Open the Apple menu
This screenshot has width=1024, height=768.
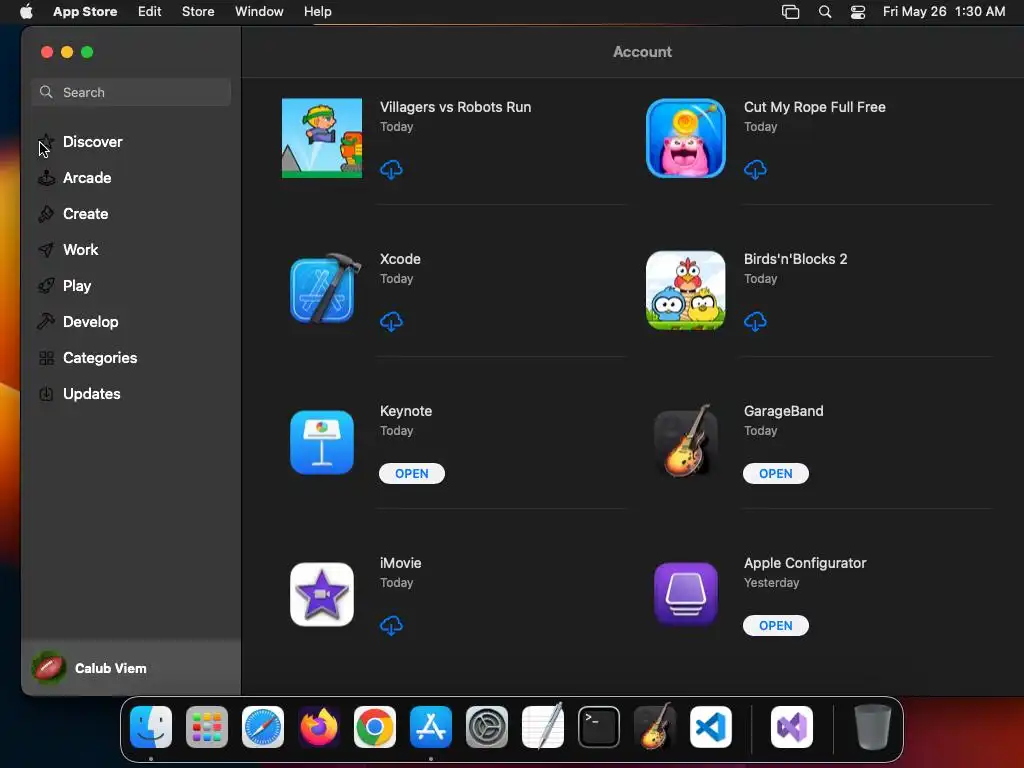pyautogui.click(x=26, y=12)
